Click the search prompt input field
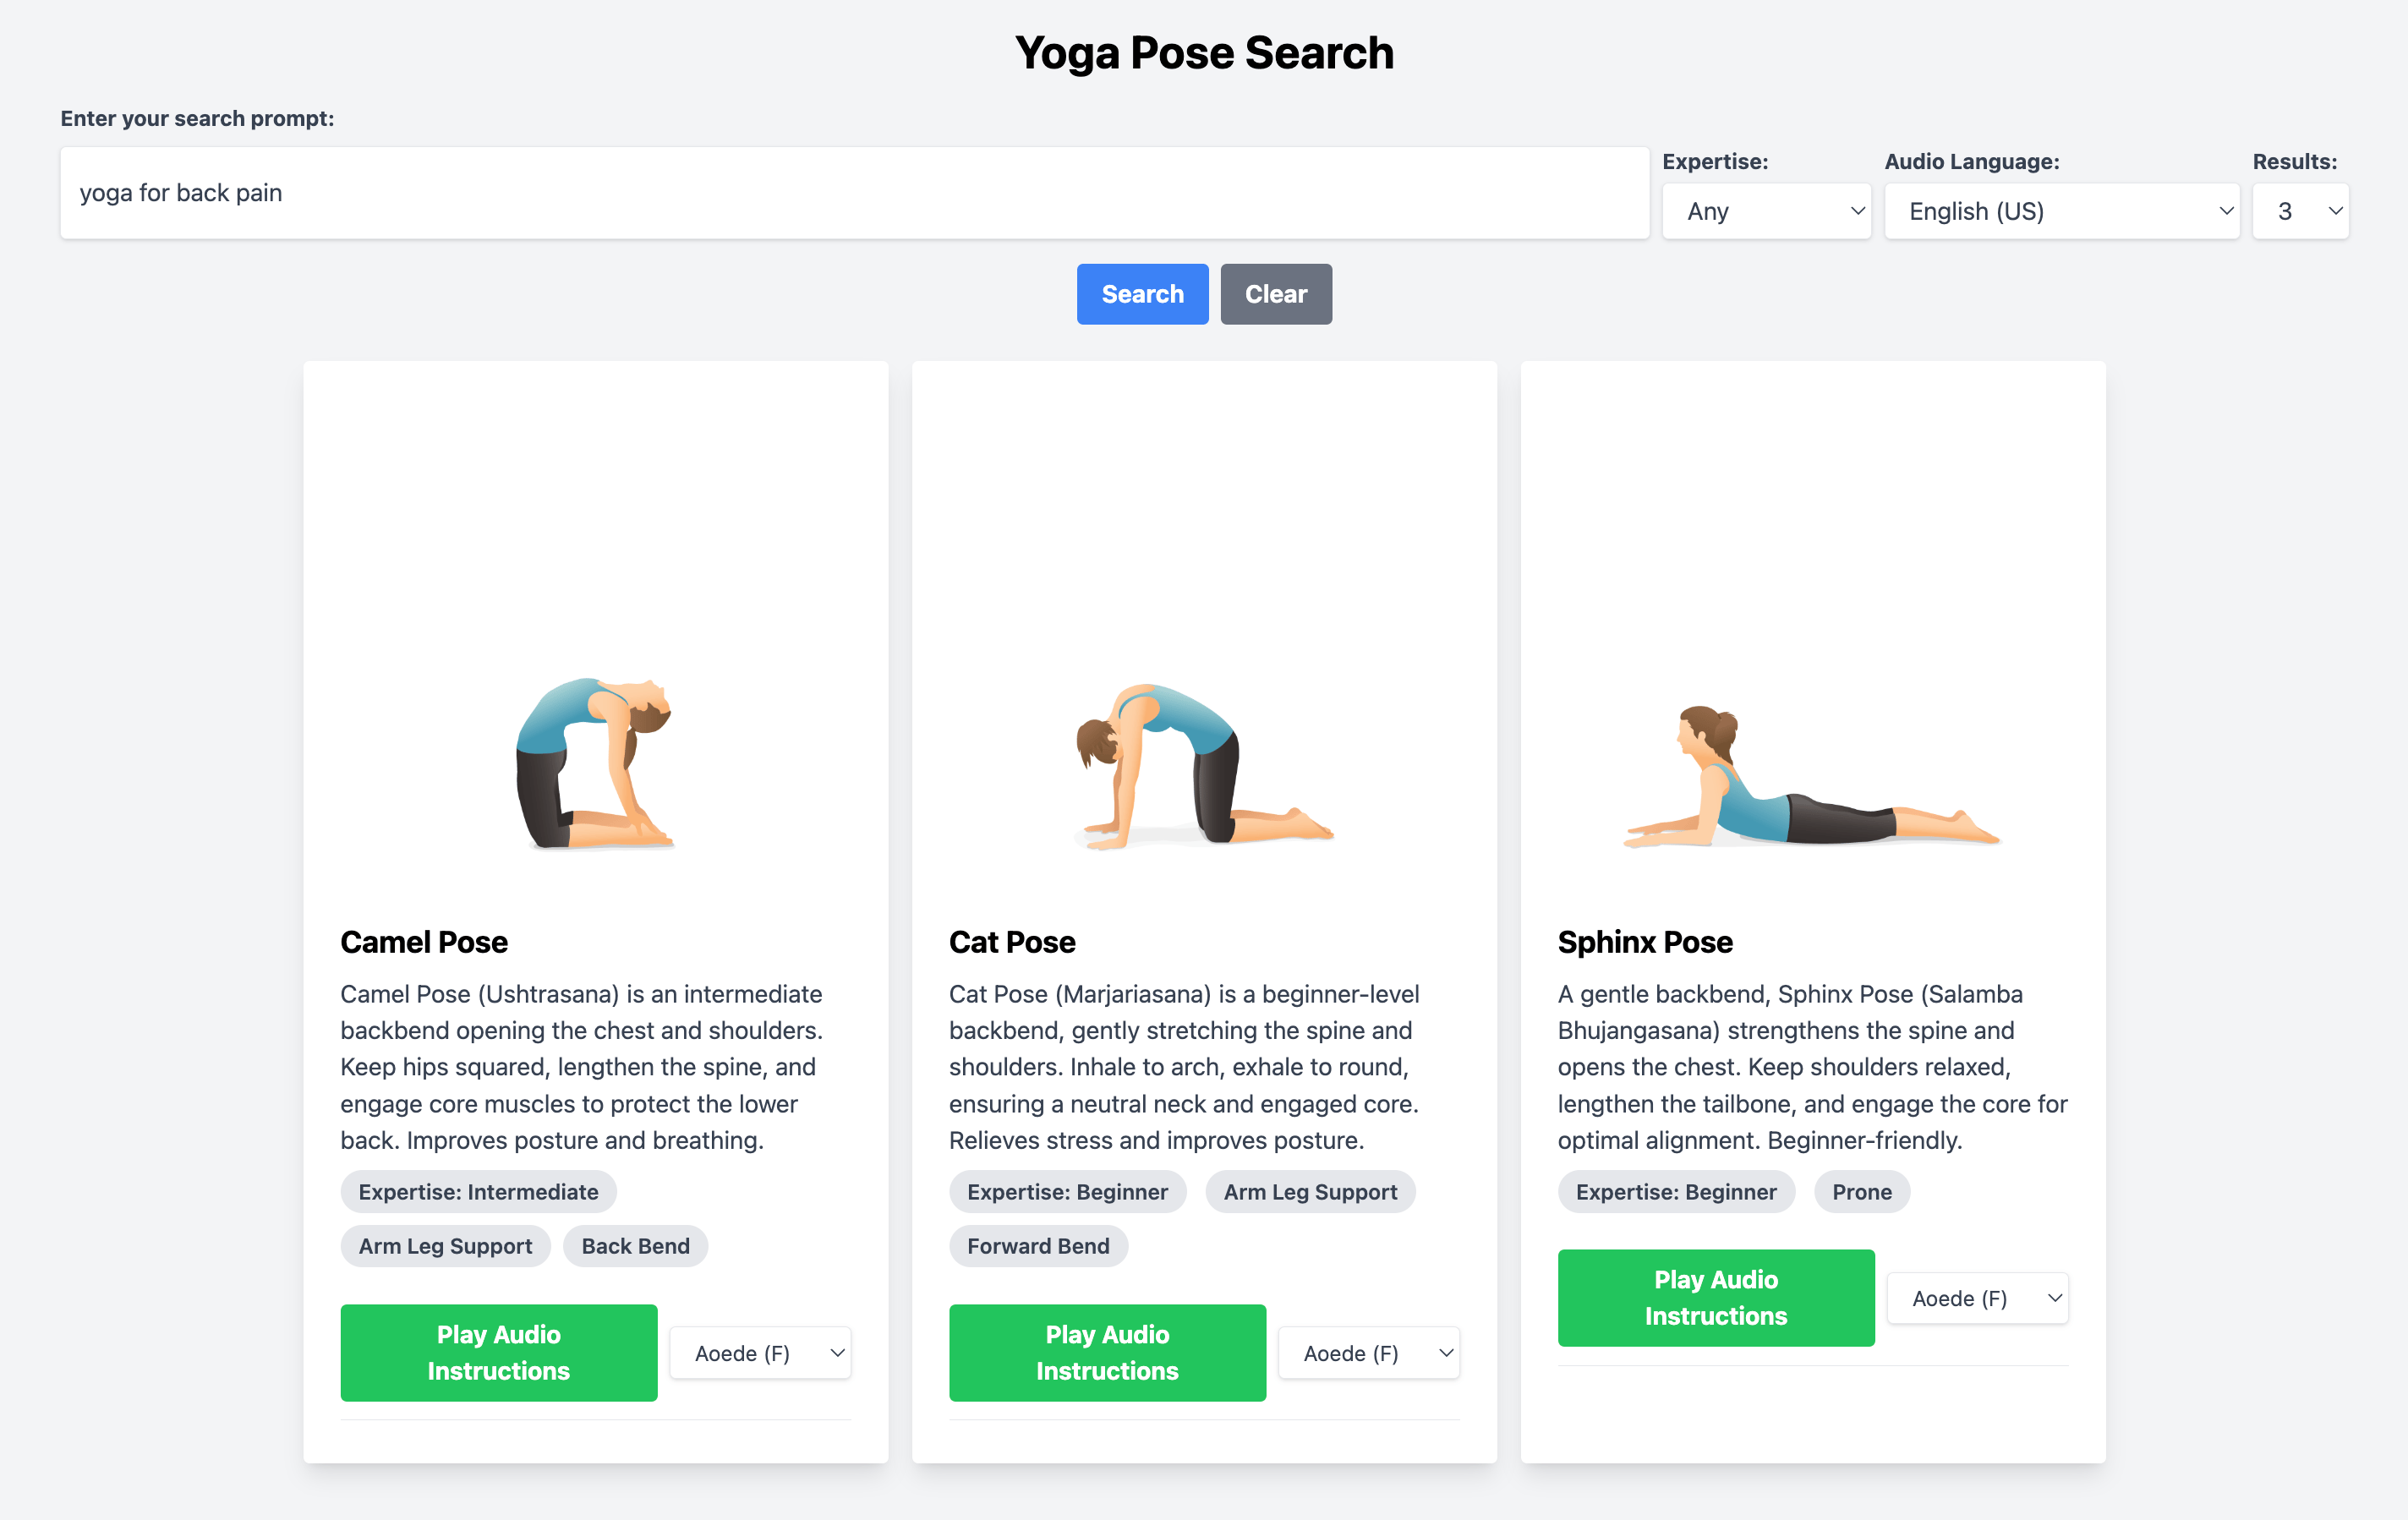The width and height of the screenshot is (2408, 1520). tap(854, 193)
